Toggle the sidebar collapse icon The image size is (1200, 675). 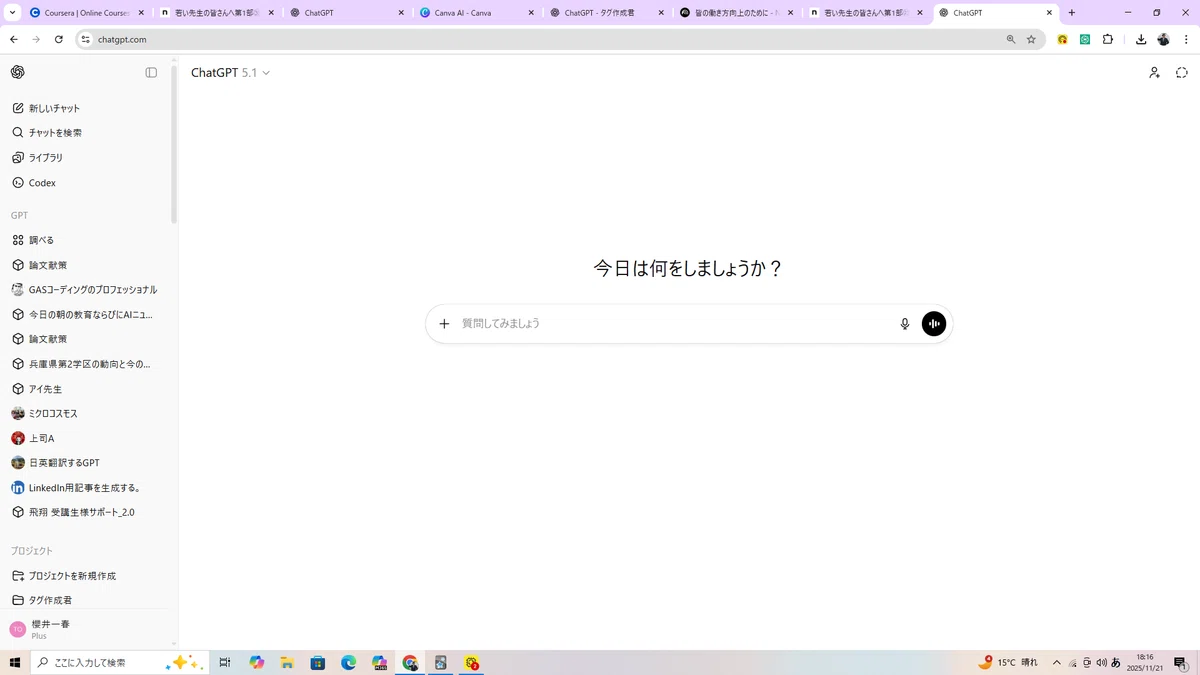pos(151,72)
